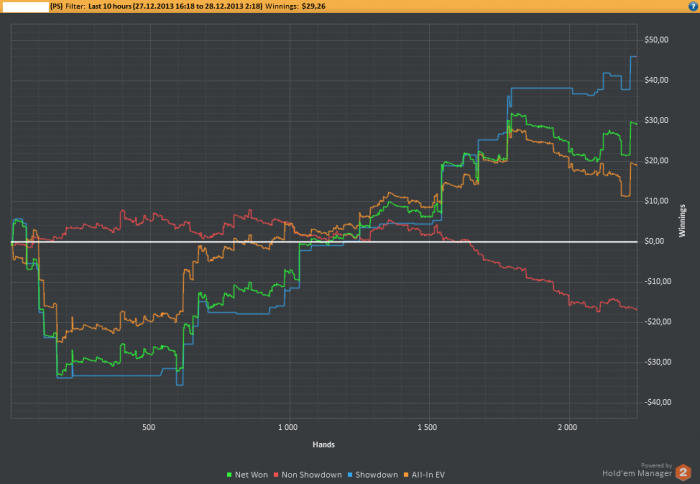Click the $20,00 y-axis label

pos(656,160)
